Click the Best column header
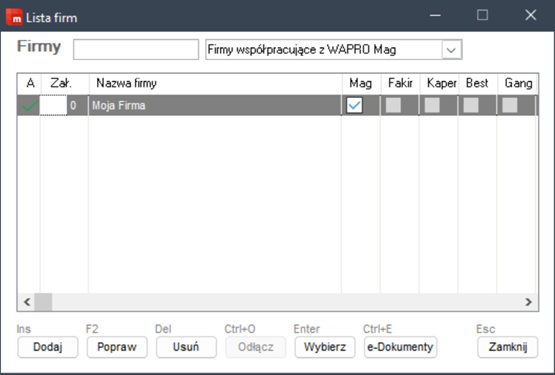This screenshot has width=555, height=375. 478,84
